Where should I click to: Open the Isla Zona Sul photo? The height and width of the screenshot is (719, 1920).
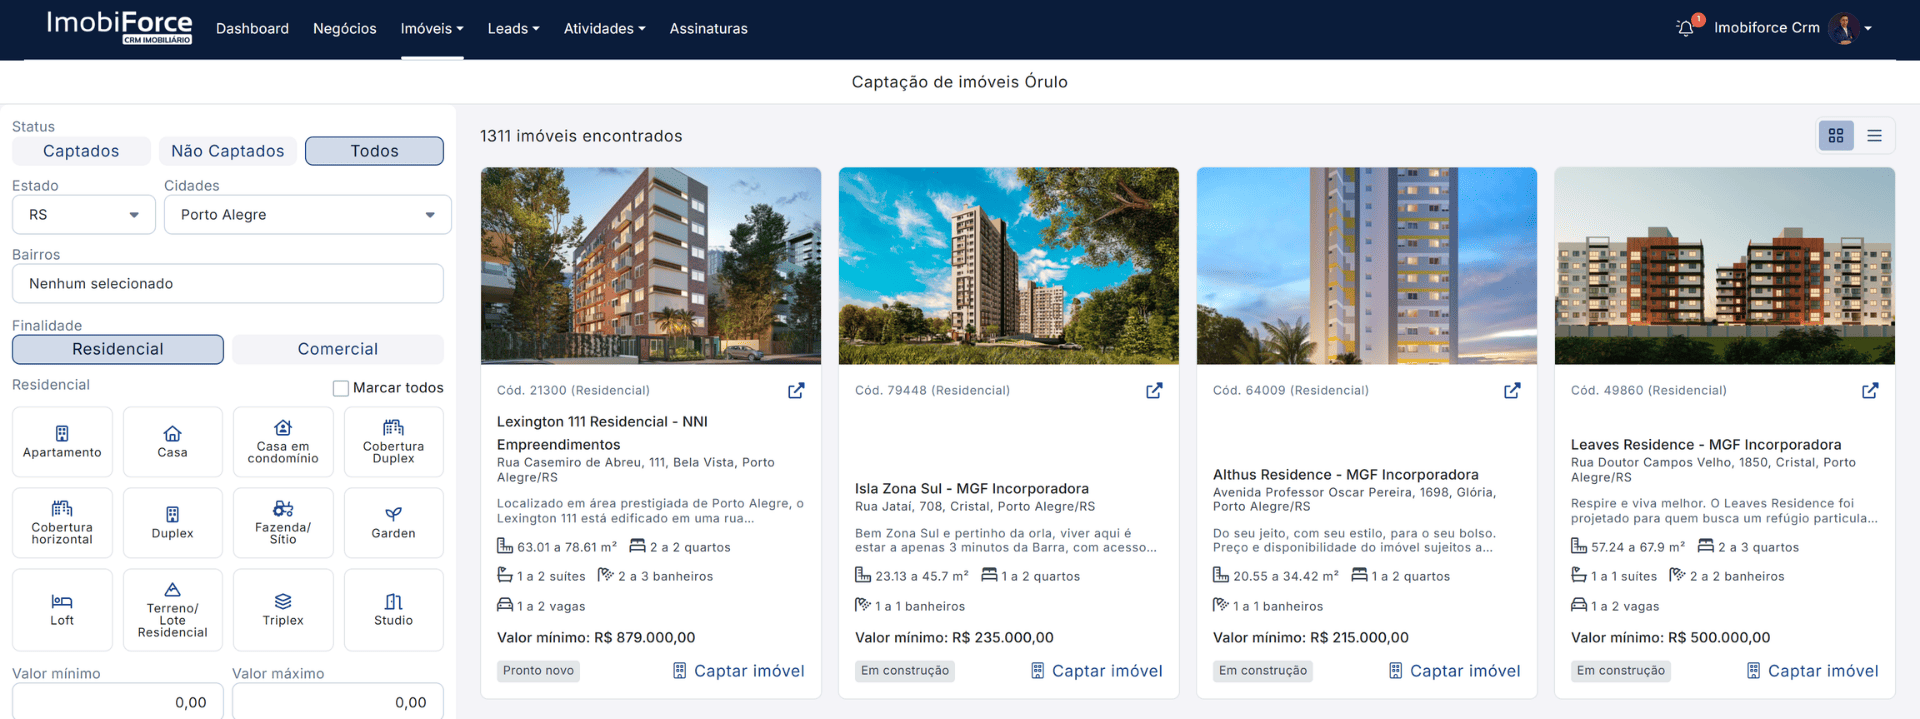click(x=1009, y=266)
